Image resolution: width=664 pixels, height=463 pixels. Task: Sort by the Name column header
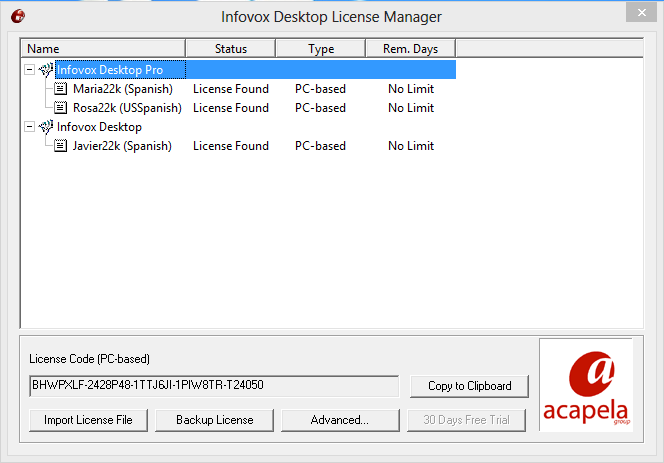pos(103,48)
